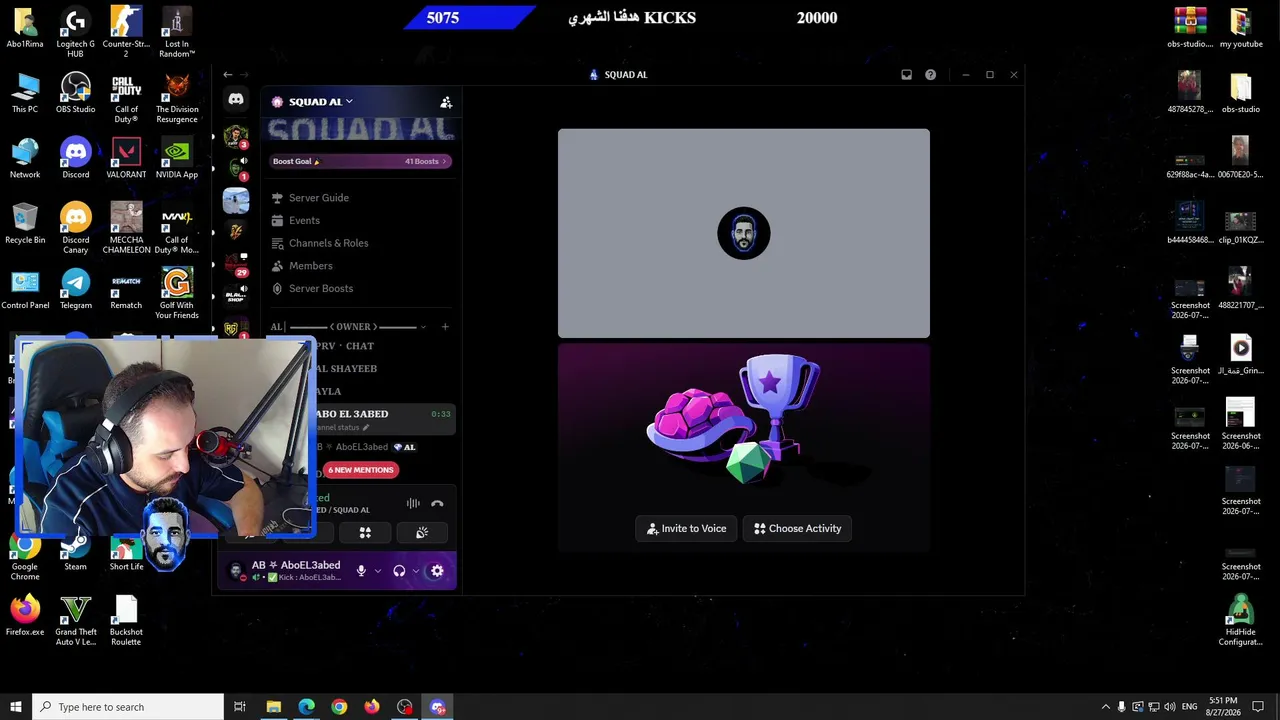Click the Windows taskbar search box
Screen dimensions: 1280x720
[128, 707]
